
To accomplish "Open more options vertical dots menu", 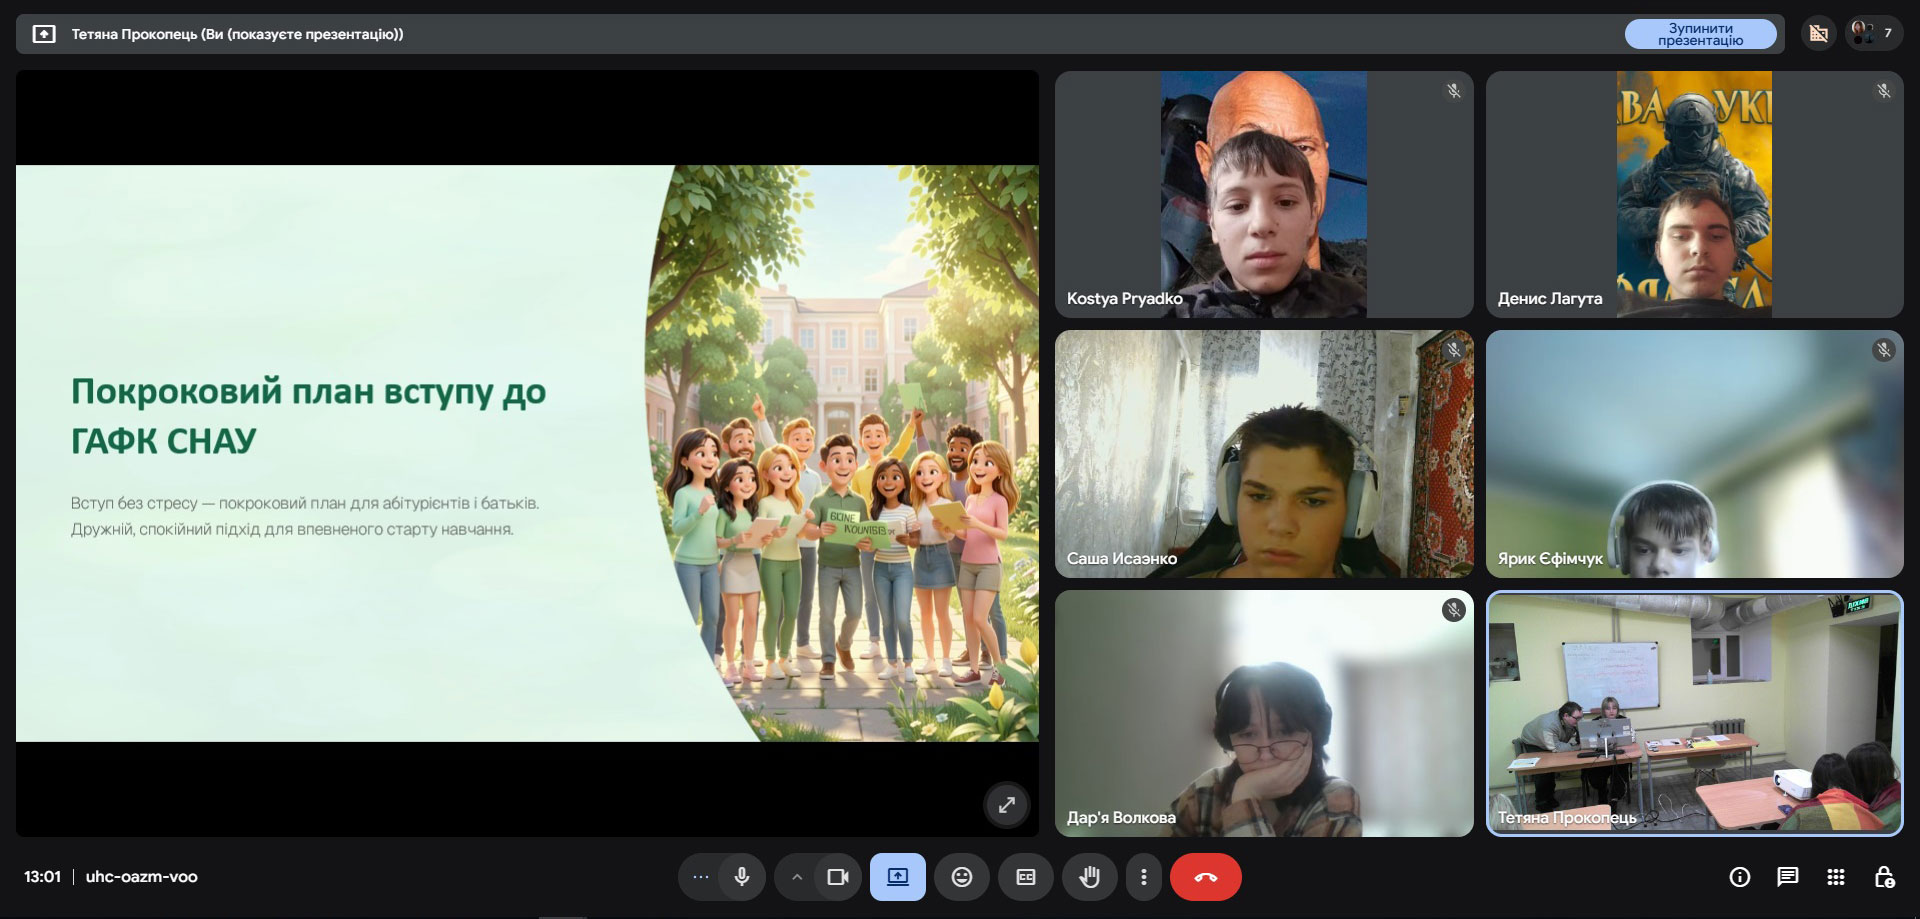I will (x=1144, y=877).
